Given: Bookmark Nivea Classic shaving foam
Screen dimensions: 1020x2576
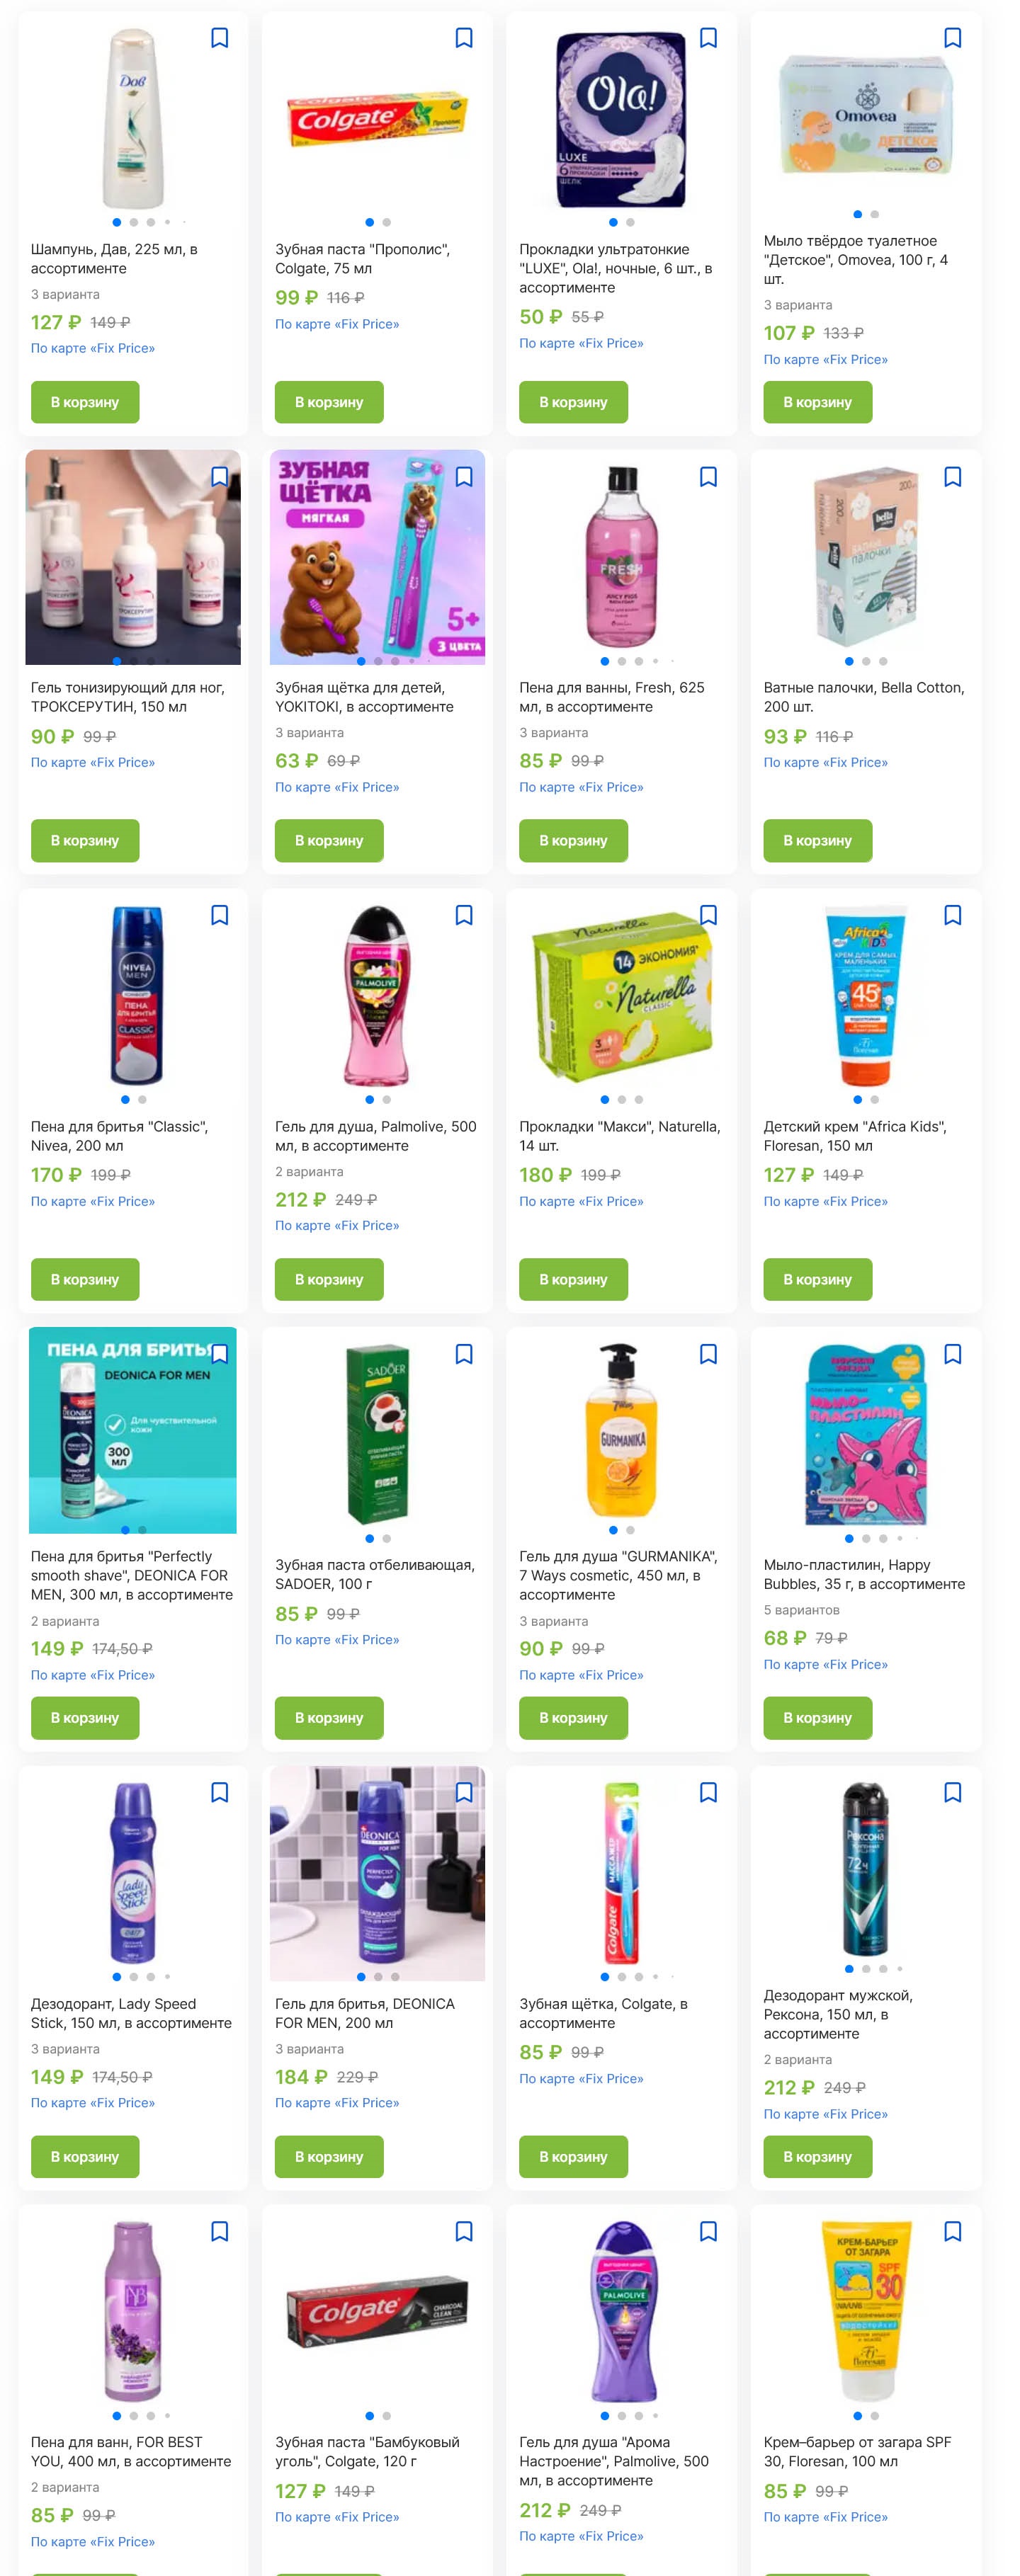Looking at the screenshot, I should coord(220,915).
